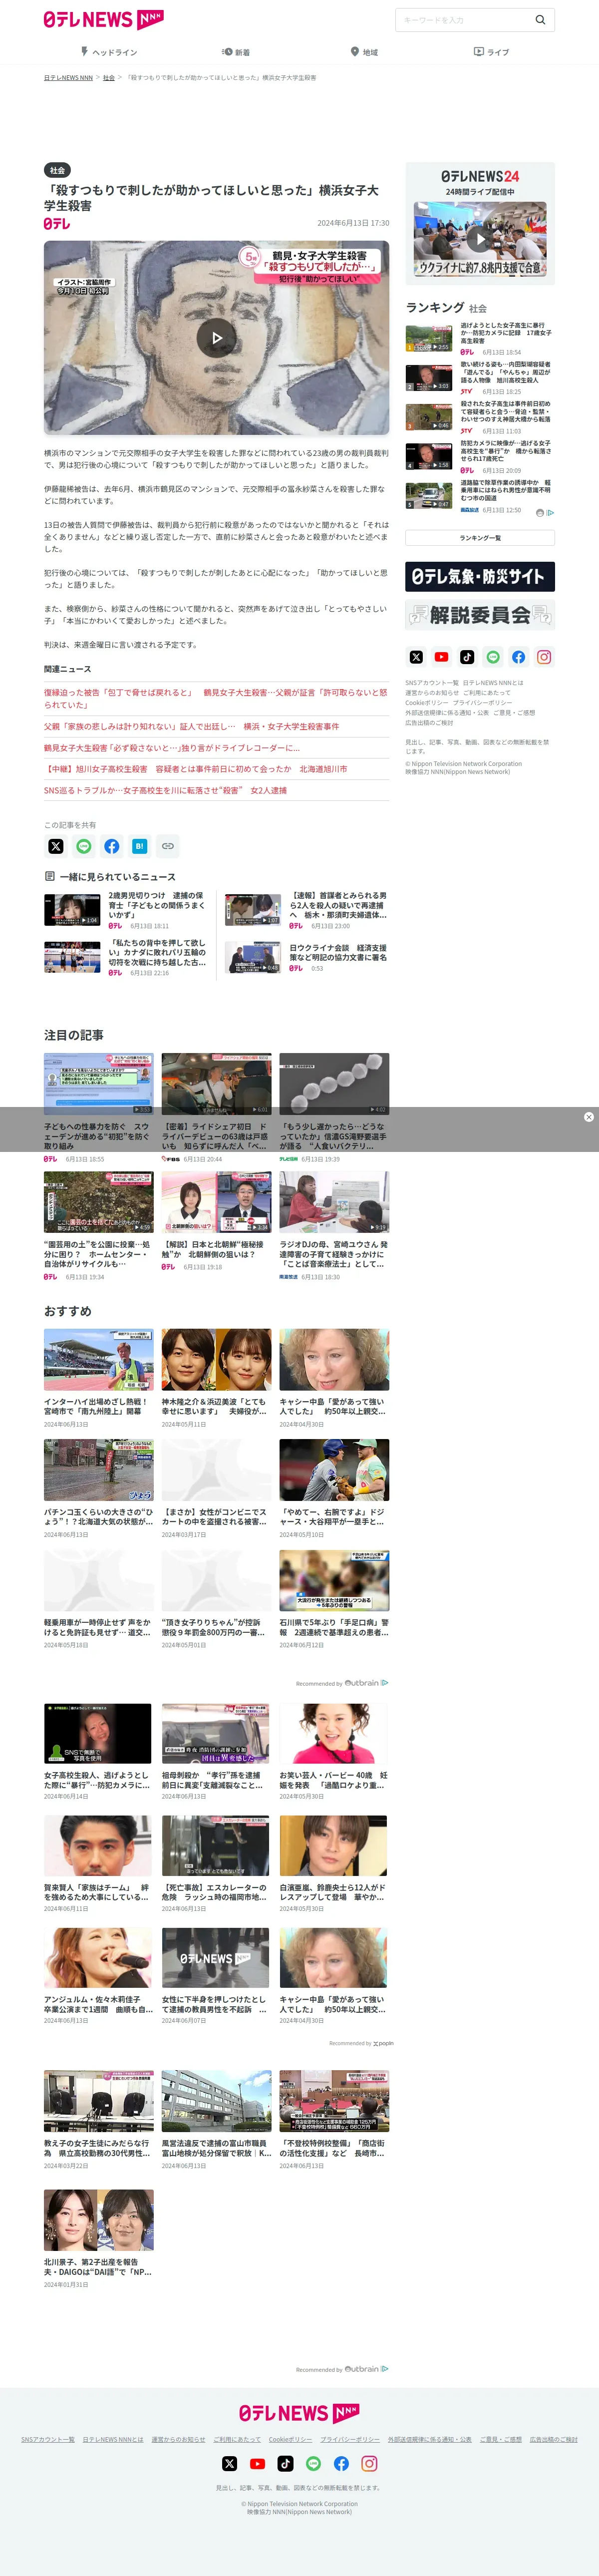
Task: Open the Outbrain logo above footer
Action: [x=361, y=2369]
